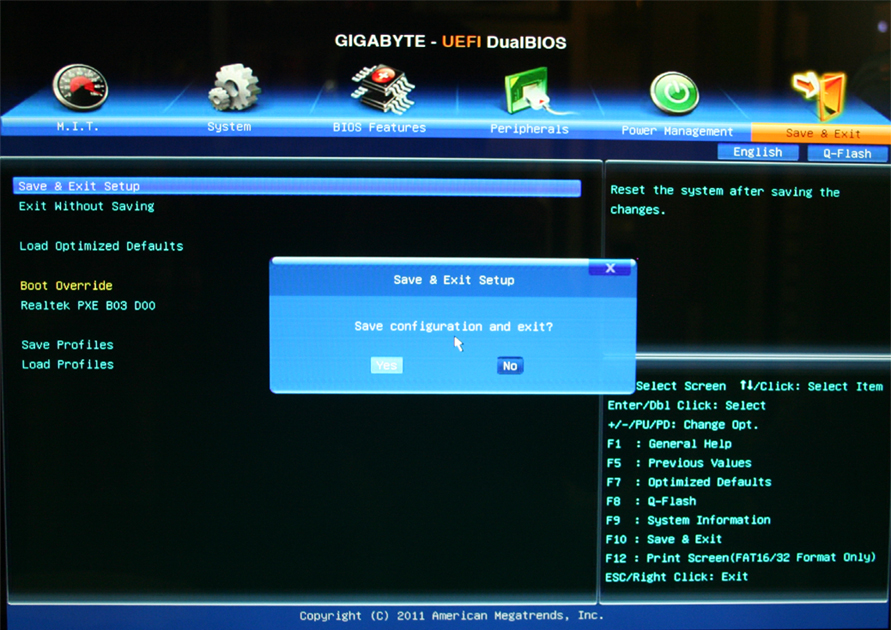Click the 'F7 : Optimized Defaults' hint
The height and width of the screenshot is (630, 891).
[x=689, y=482]
